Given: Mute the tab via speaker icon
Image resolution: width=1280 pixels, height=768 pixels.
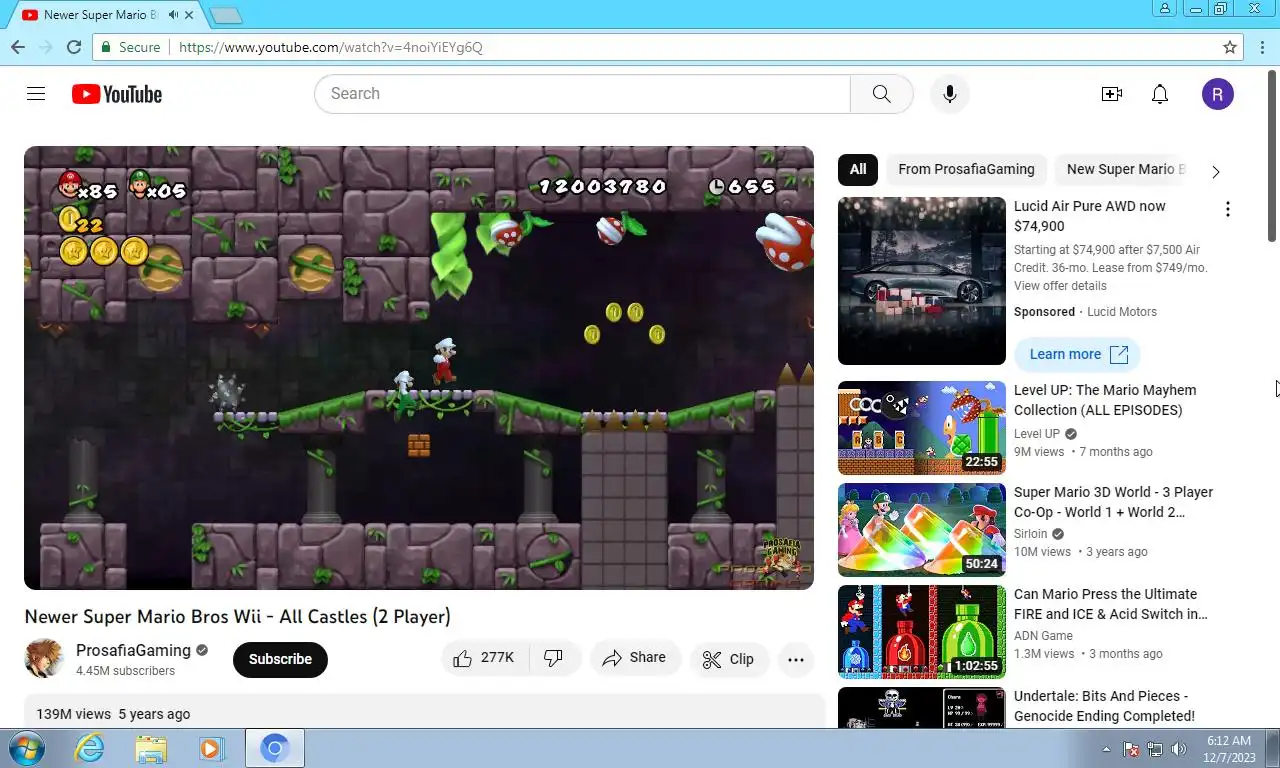Looking at the screenshot, I should [173, 15].
